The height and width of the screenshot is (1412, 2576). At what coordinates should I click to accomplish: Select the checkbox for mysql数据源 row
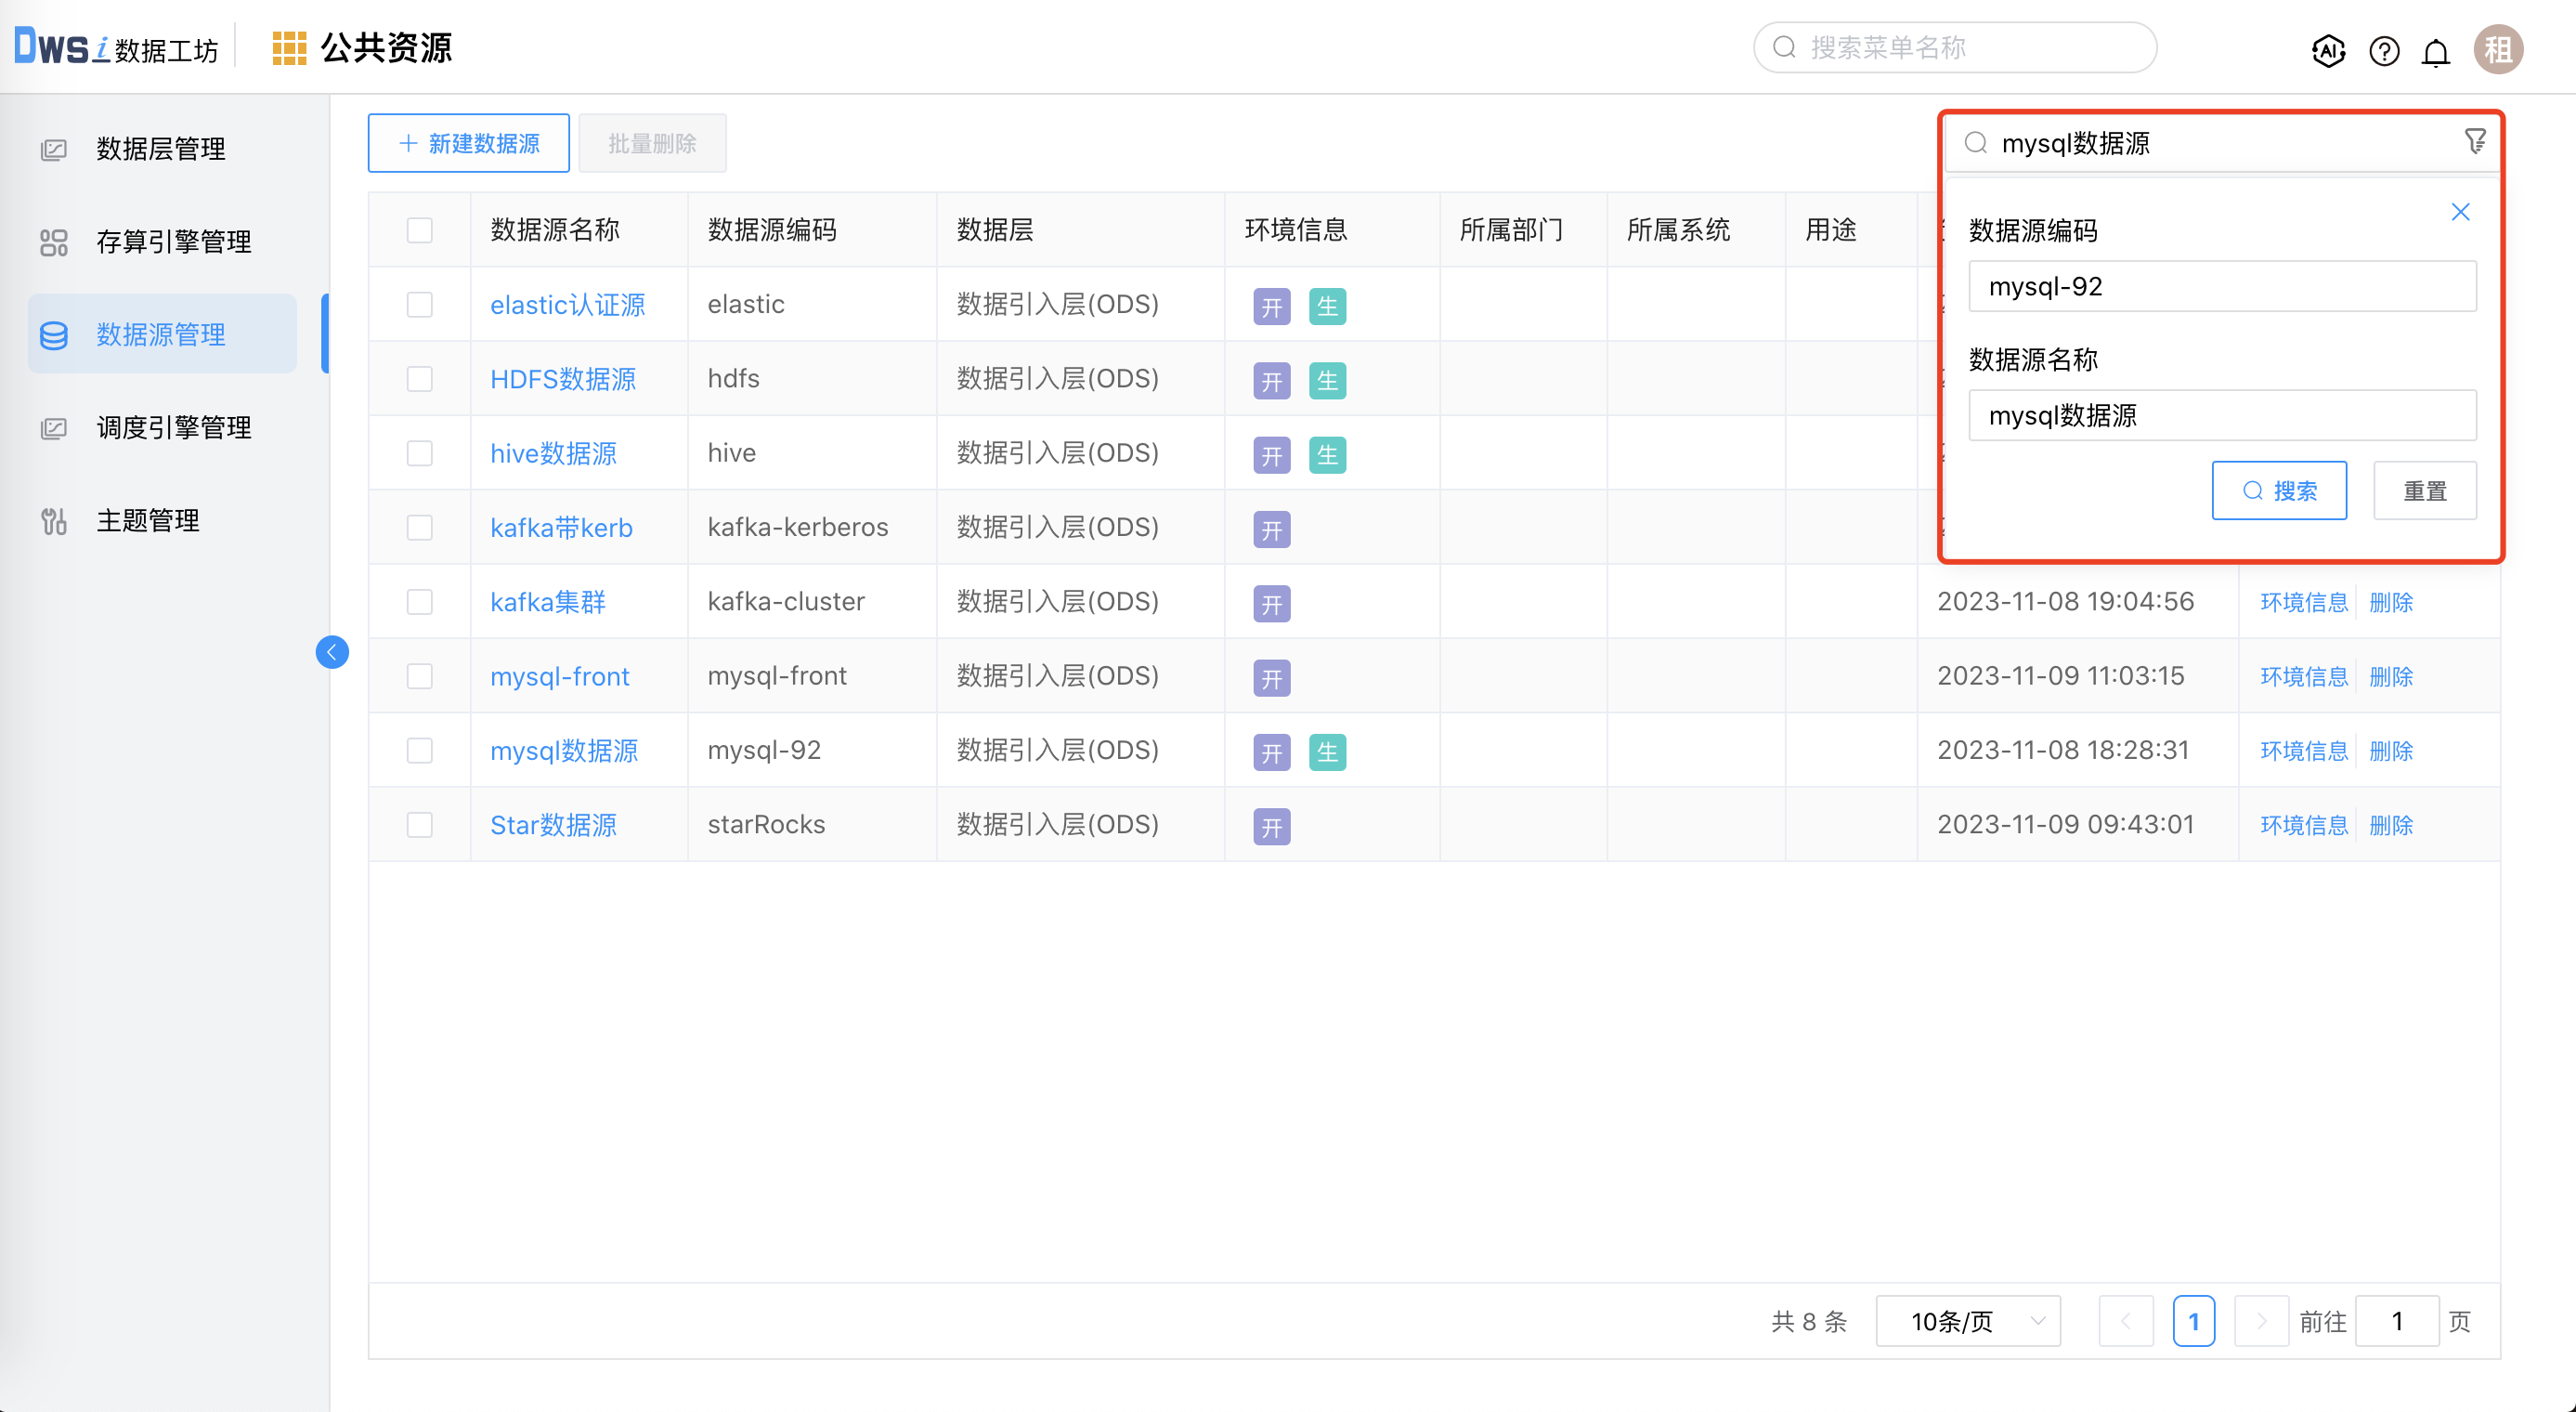pyautogui.click(x=419, y=750)
